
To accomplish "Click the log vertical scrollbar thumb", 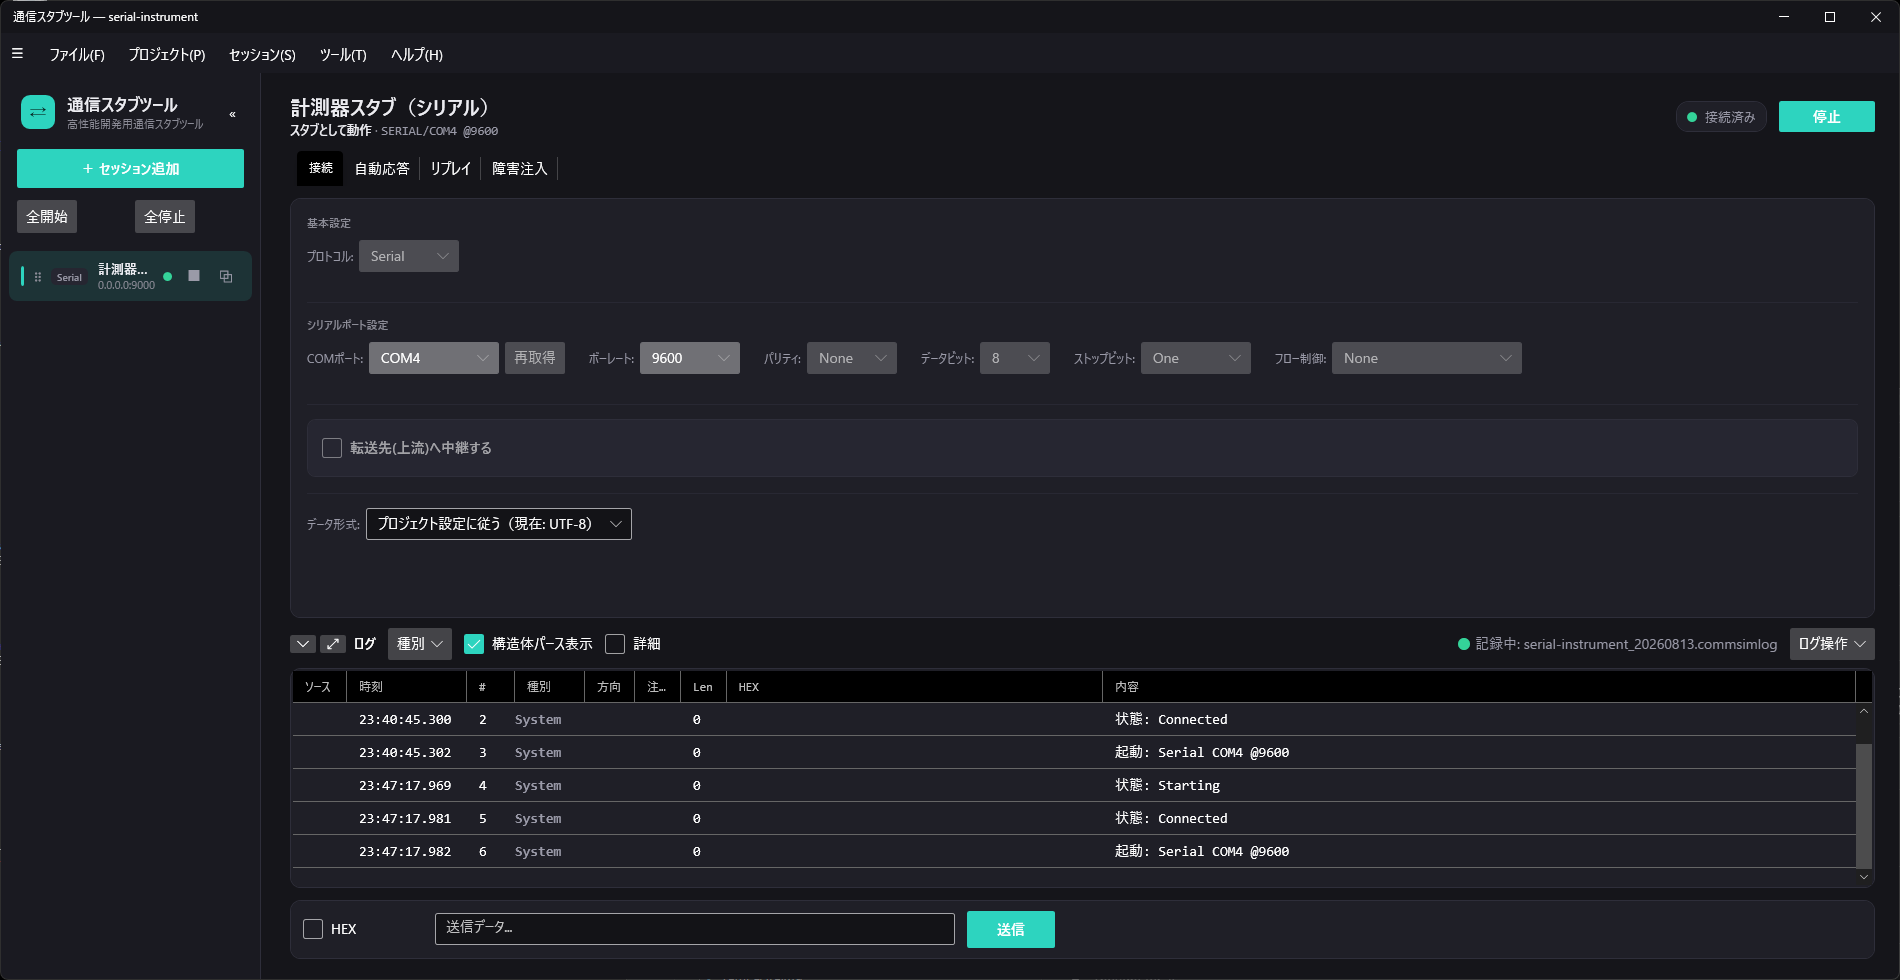I will pos(1864,805).
